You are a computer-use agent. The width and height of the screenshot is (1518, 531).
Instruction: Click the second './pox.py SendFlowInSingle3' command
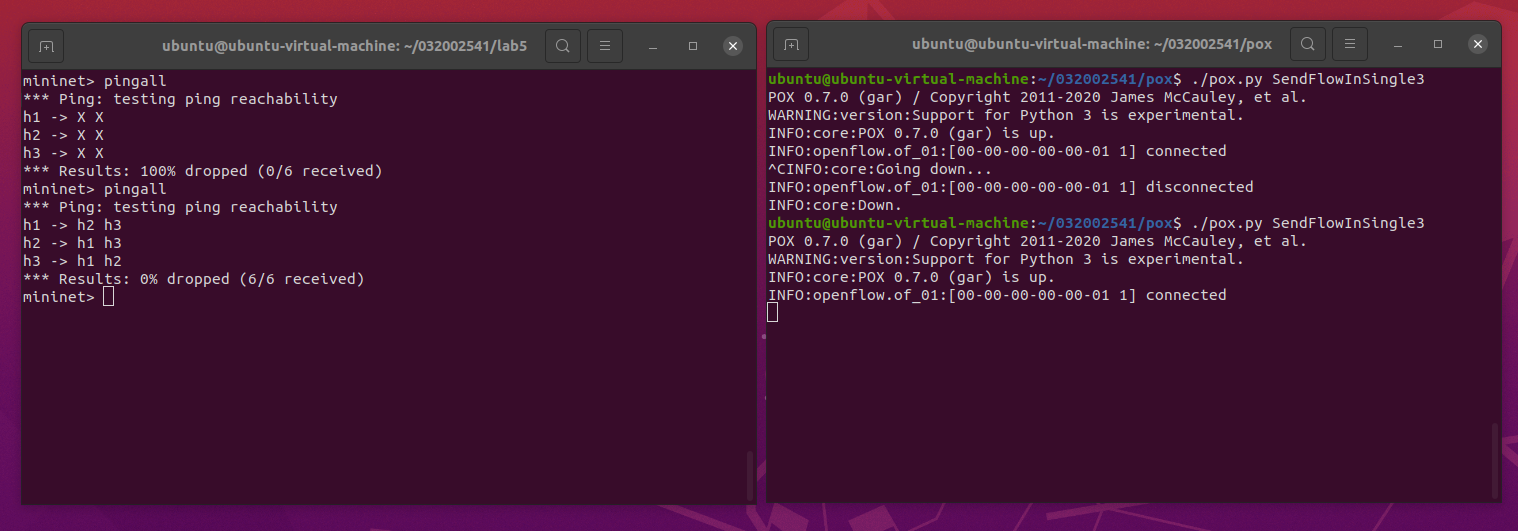(1307, 223)
